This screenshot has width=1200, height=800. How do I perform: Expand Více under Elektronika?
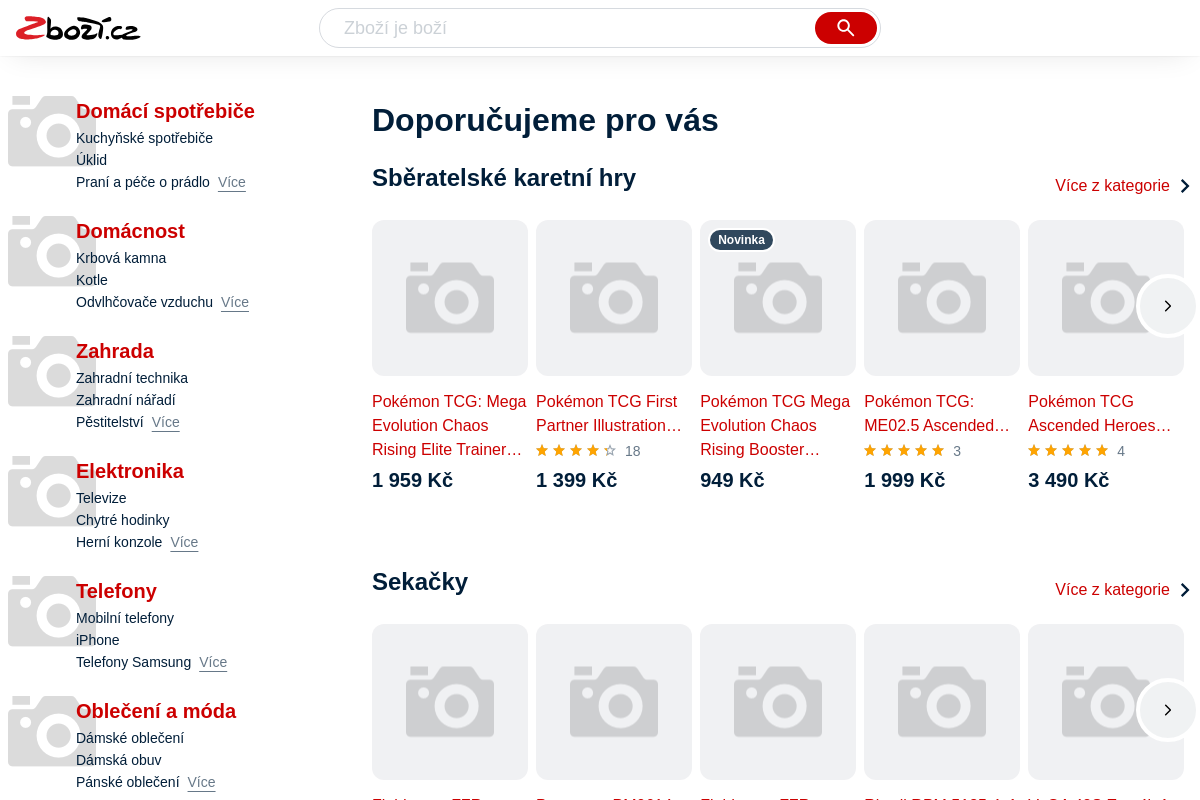tap(184, 542)
